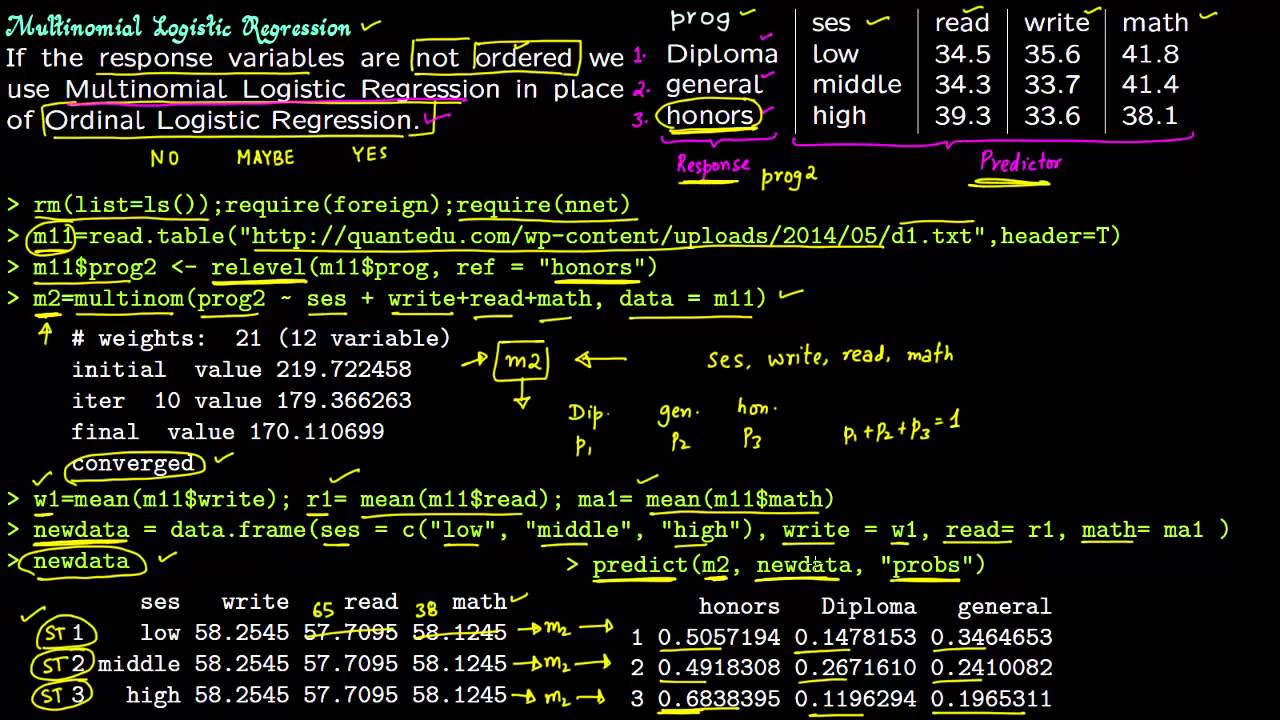This screenshot has height=720, width=1280.
Task: Click probability 0.2671610 in row 2
Action: click(855, 667)
